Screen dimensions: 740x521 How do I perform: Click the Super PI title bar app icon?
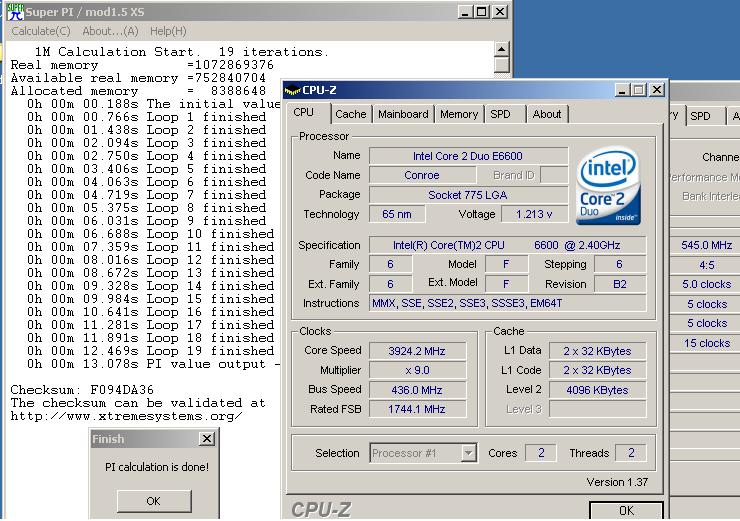click(16, 12)
